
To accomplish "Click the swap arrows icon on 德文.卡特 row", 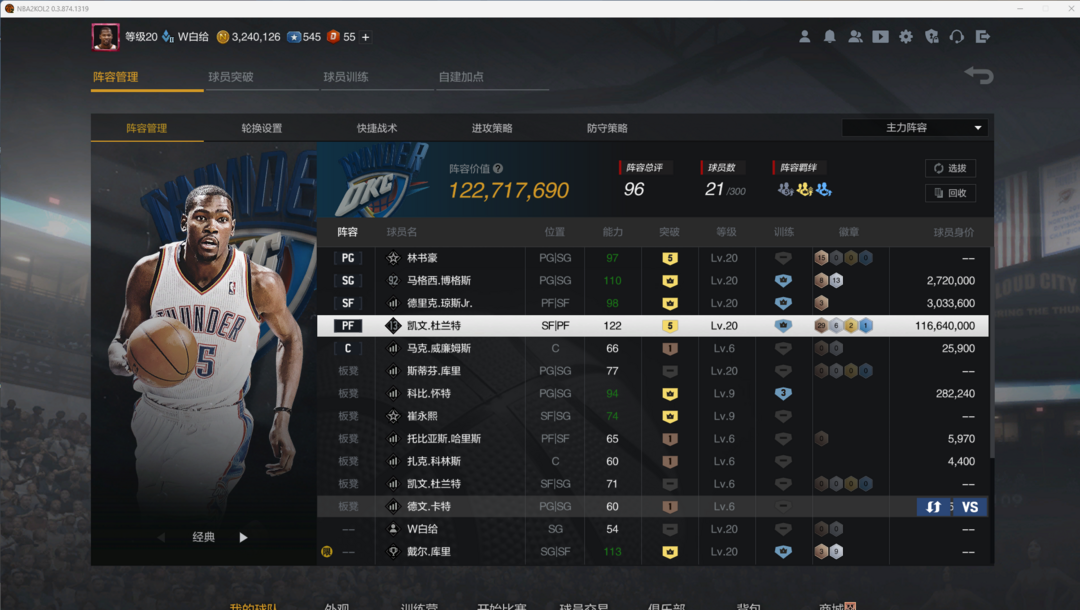I will (x=933, y=507).
